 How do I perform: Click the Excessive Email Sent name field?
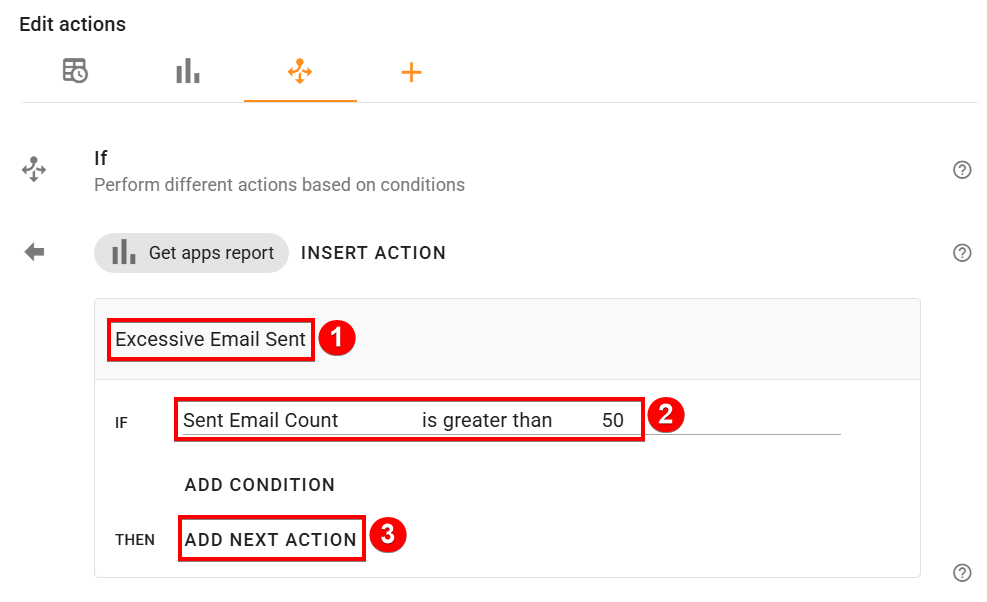tap(211, 339)
